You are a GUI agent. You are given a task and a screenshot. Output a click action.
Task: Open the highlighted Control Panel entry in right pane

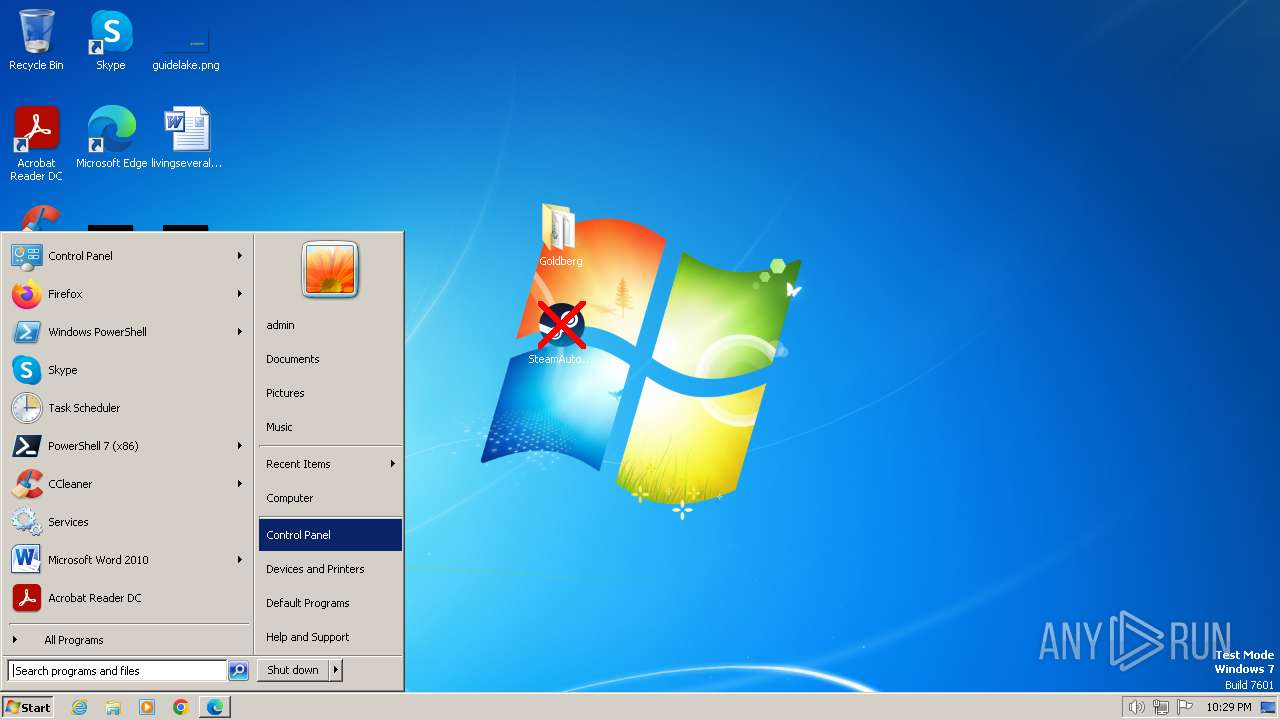coord(330,535)
